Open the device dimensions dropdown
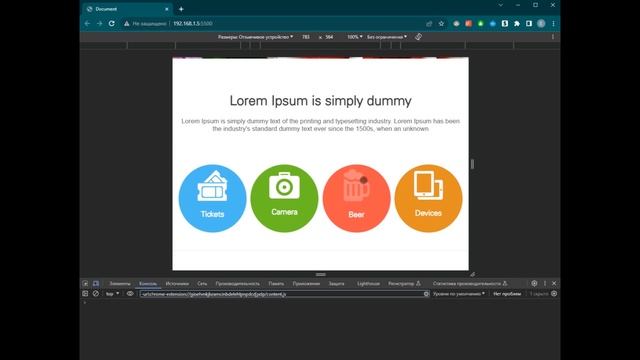The height and width of the screenshot is (360, 640). (x=255, y=37)
